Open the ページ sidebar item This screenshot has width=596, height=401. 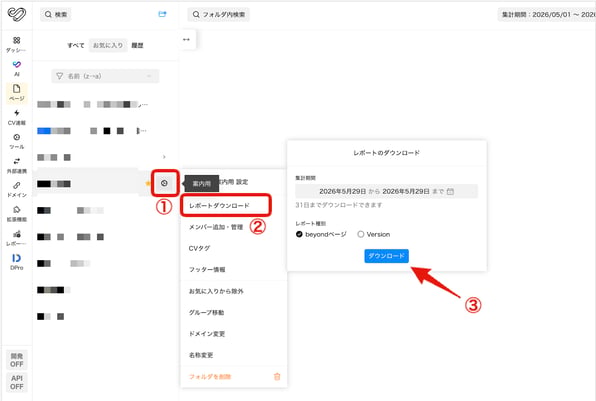coord(16,93)
